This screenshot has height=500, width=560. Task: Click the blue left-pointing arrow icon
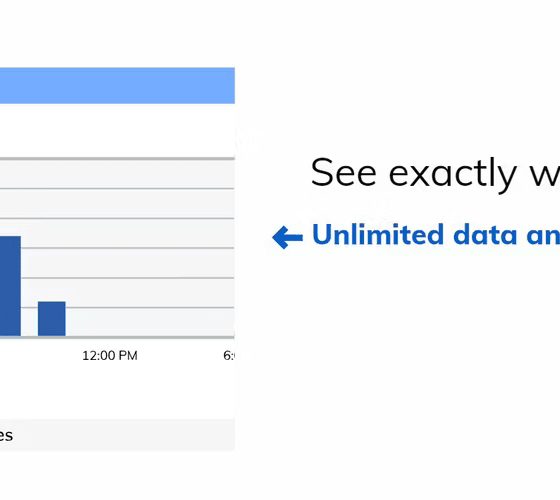click(288, 237)
